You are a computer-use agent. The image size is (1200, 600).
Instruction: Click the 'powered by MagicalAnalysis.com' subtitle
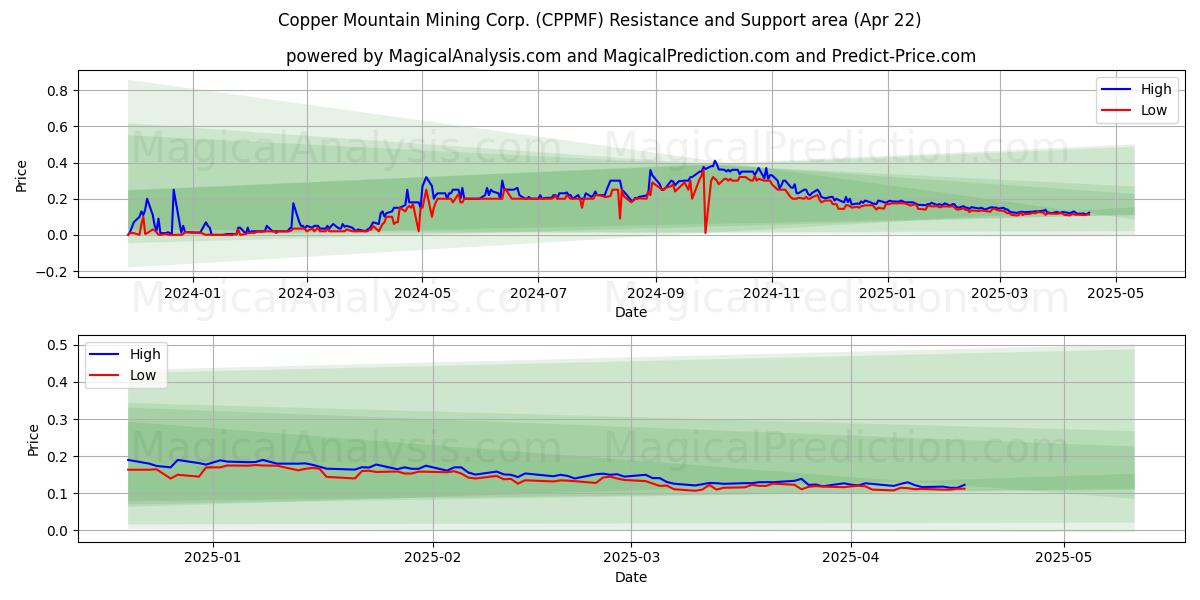pyautogui.click(x=631, y=56)
